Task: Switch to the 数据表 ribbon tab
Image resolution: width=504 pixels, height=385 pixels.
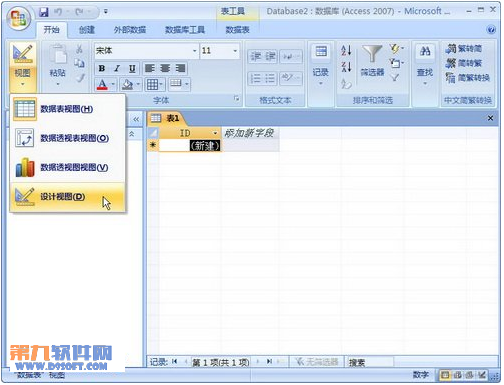Action: [237, 30]
